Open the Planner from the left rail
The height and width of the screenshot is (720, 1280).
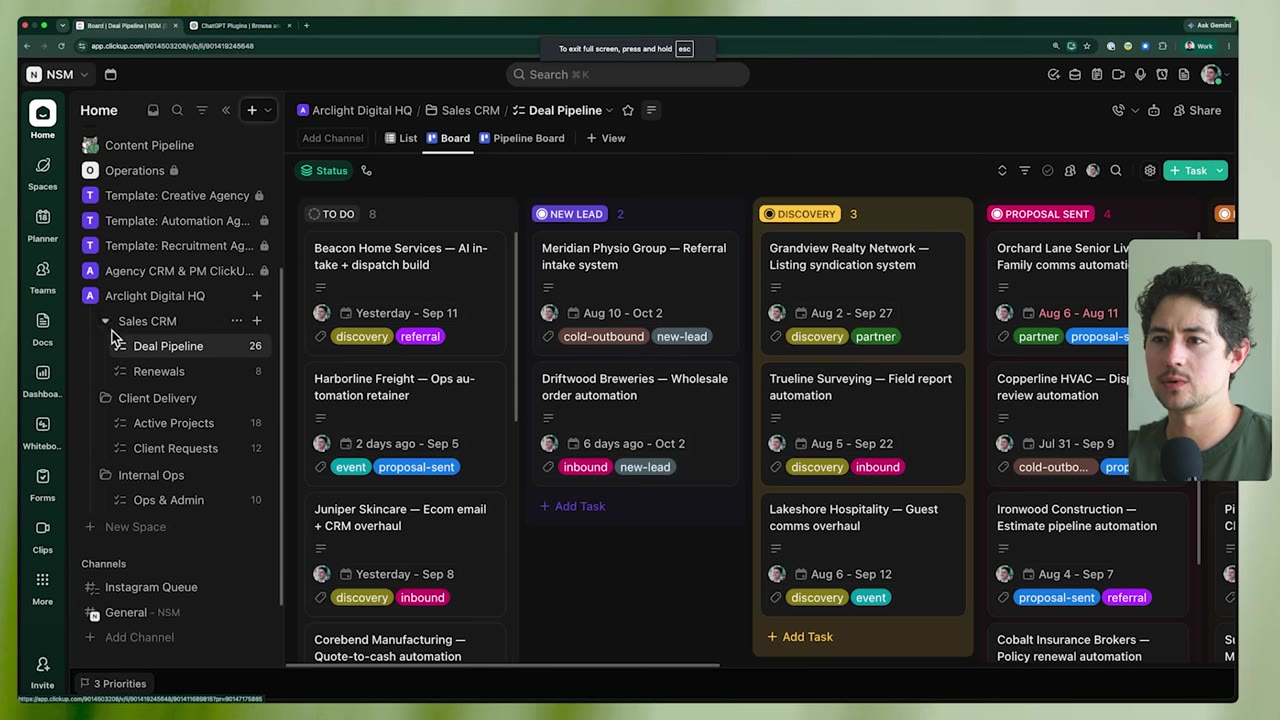[x=42, y=224]
